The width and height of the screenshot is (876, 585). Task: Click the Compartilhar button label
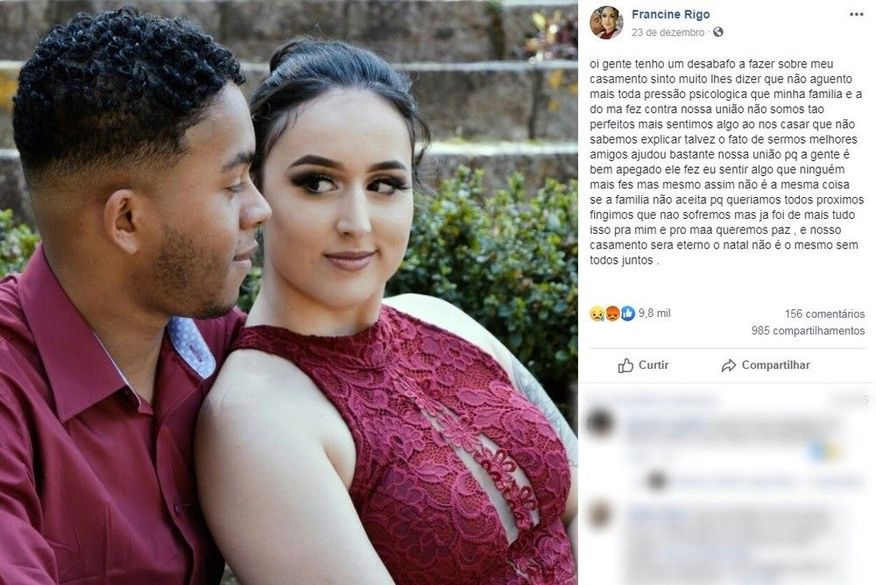[775, 365]
